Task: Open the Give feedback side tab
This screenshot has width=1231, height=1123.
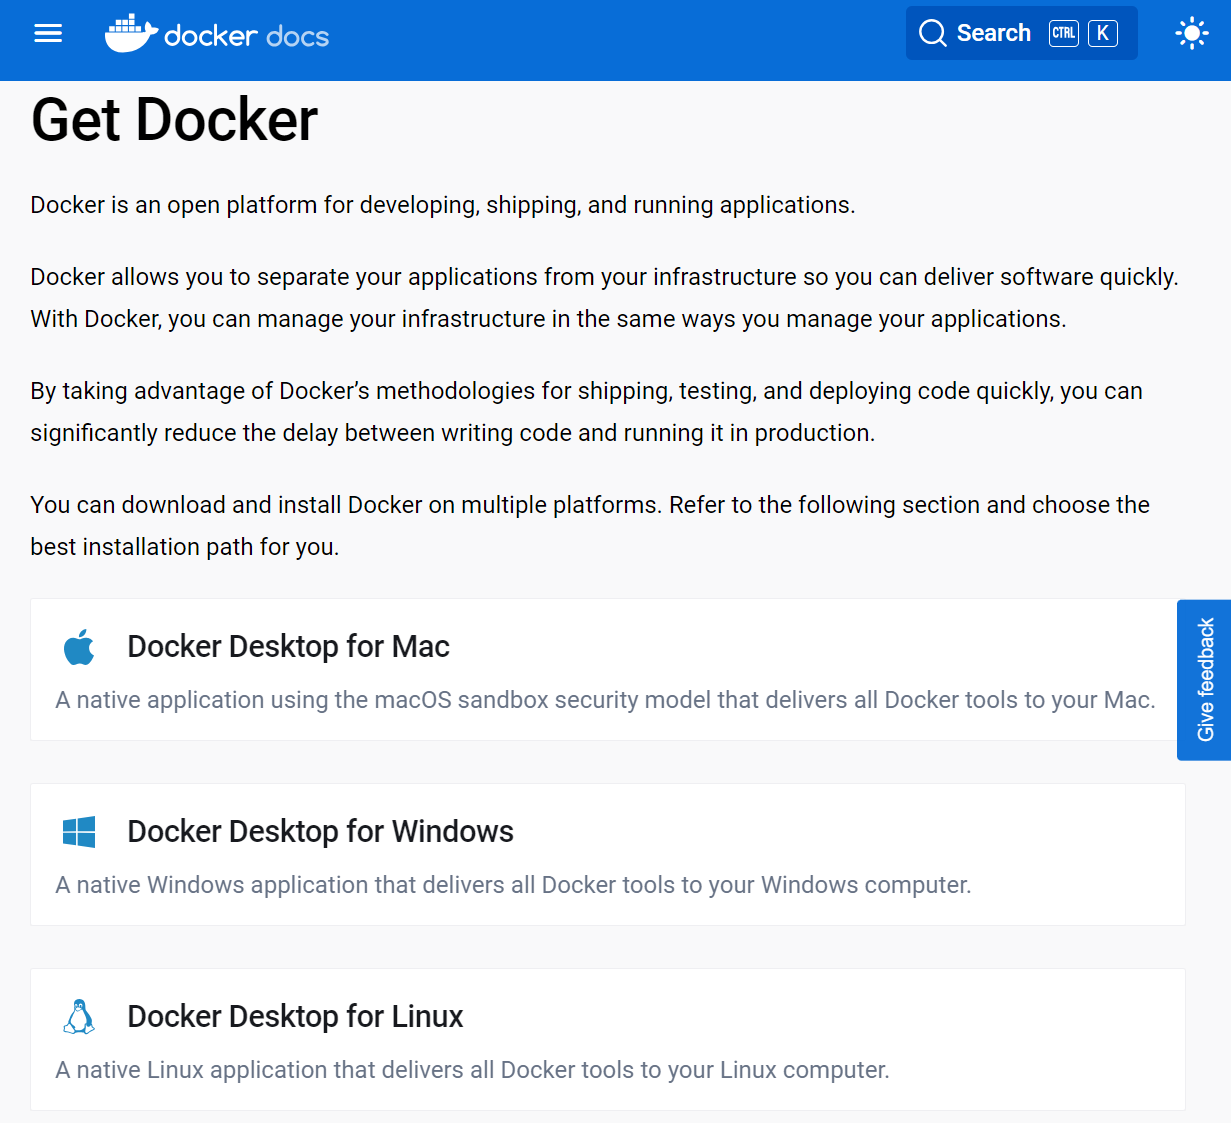Action: pyautogui.click(x=1204, y=680)
